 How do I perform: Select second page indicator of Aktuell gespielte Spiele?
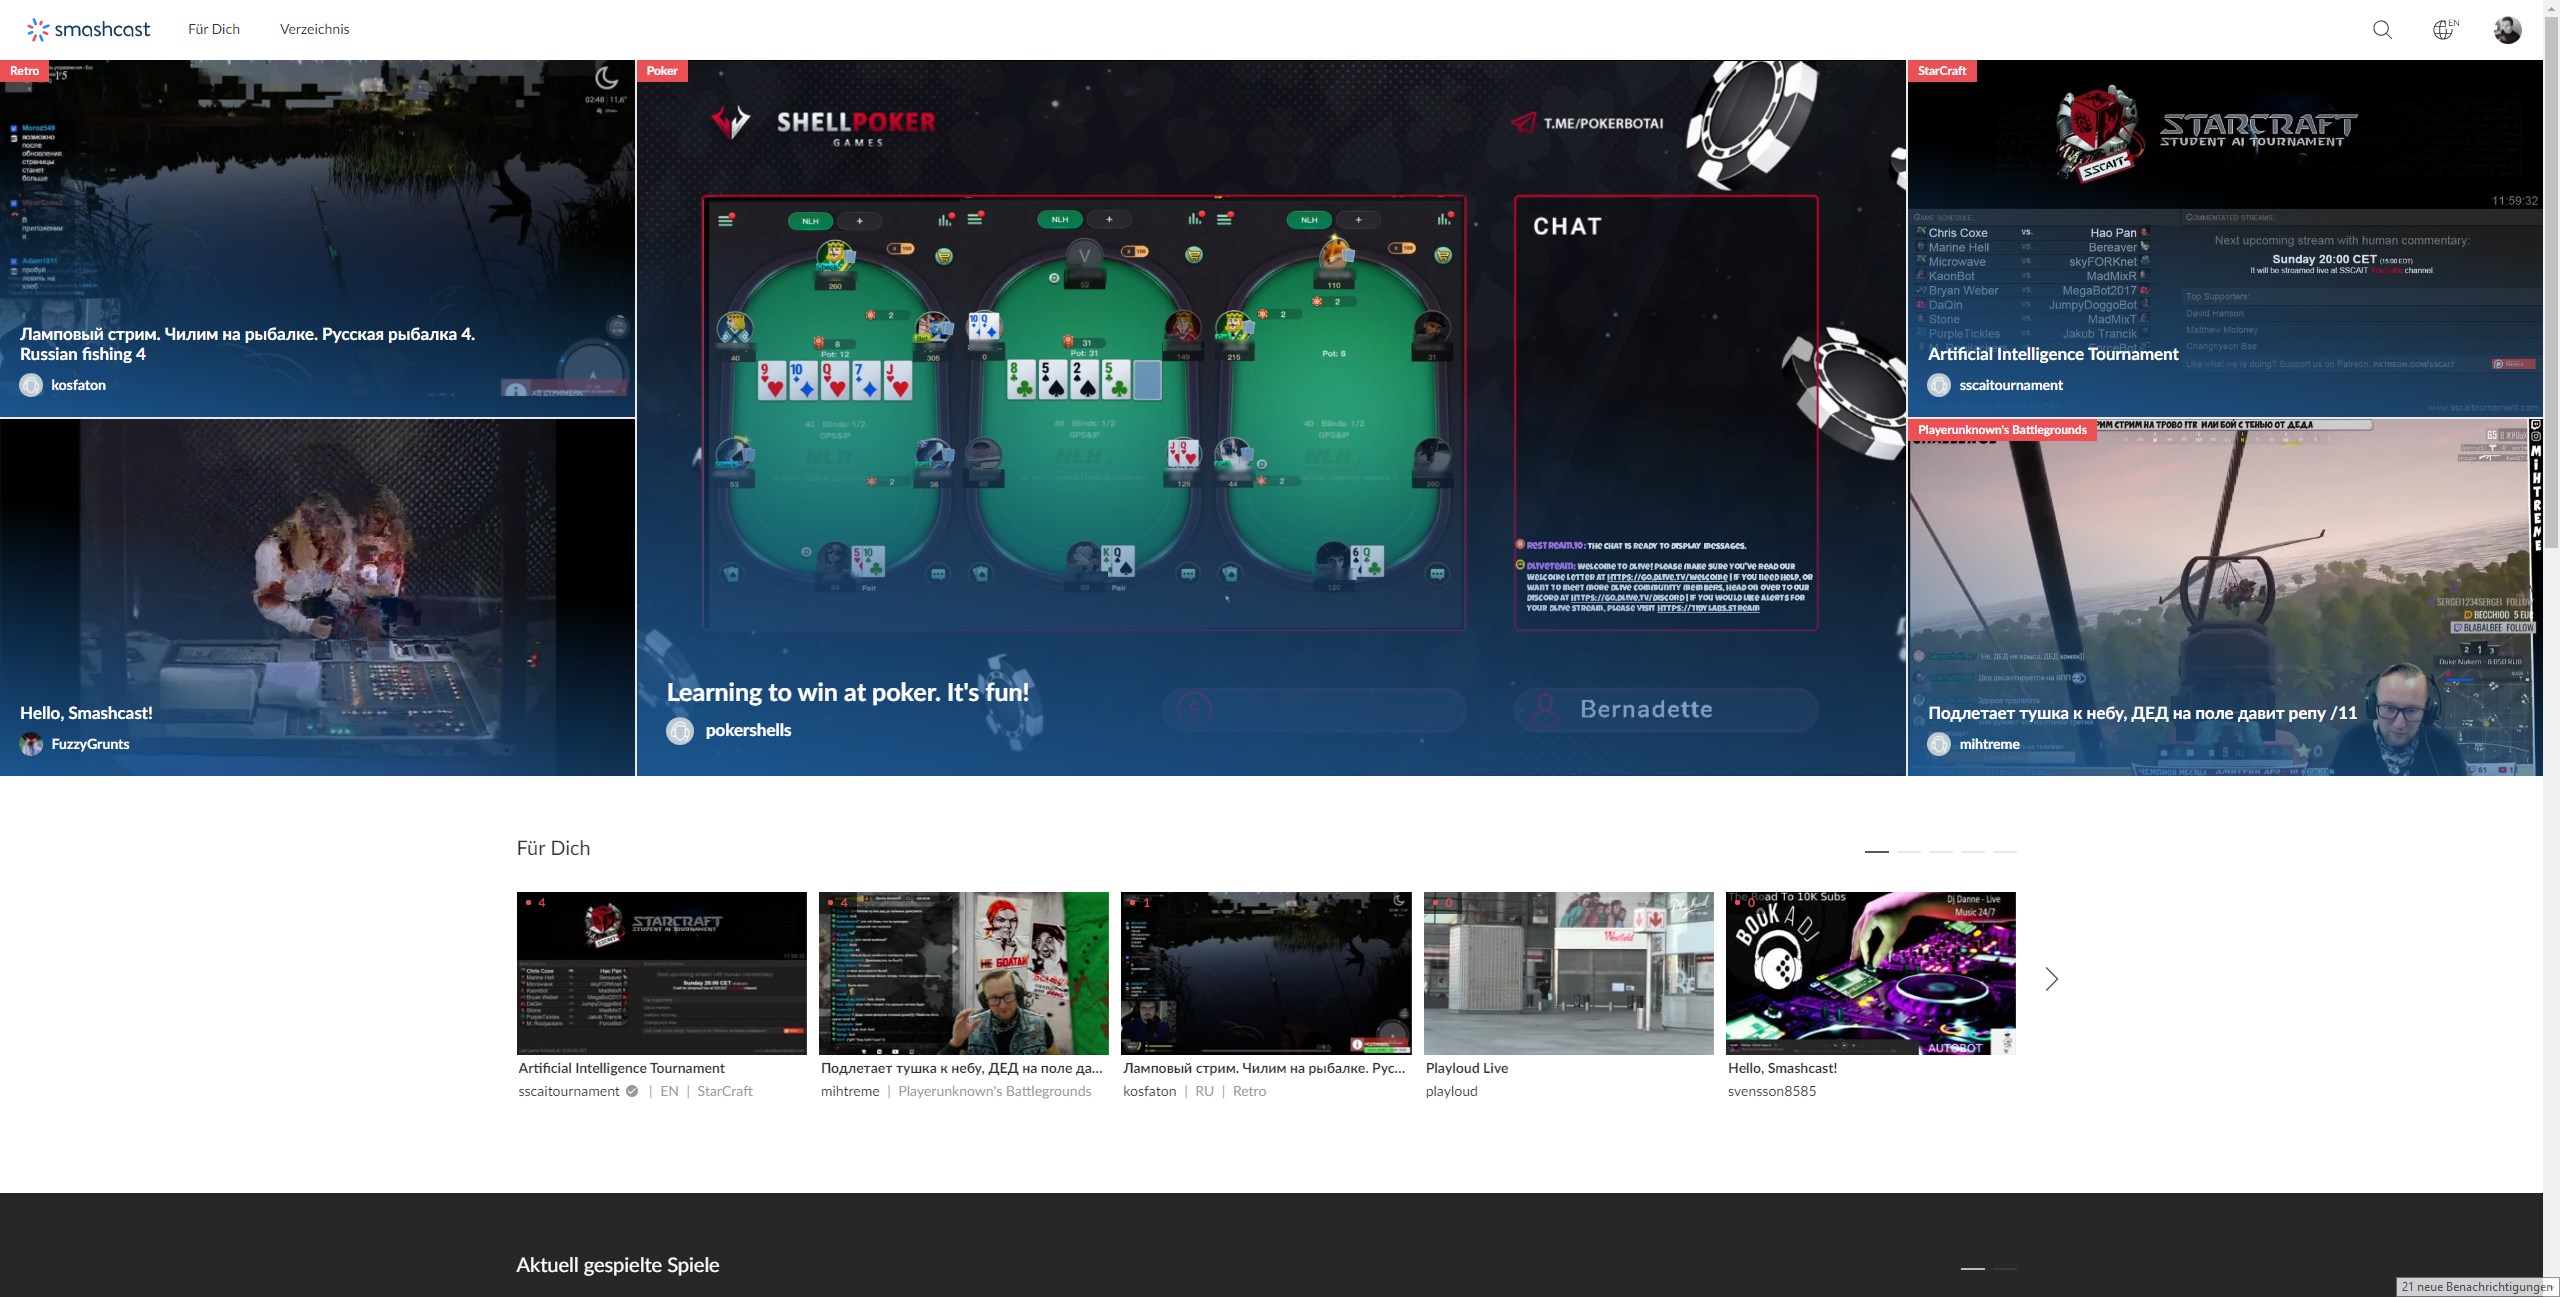[x=2004, y=1268]
